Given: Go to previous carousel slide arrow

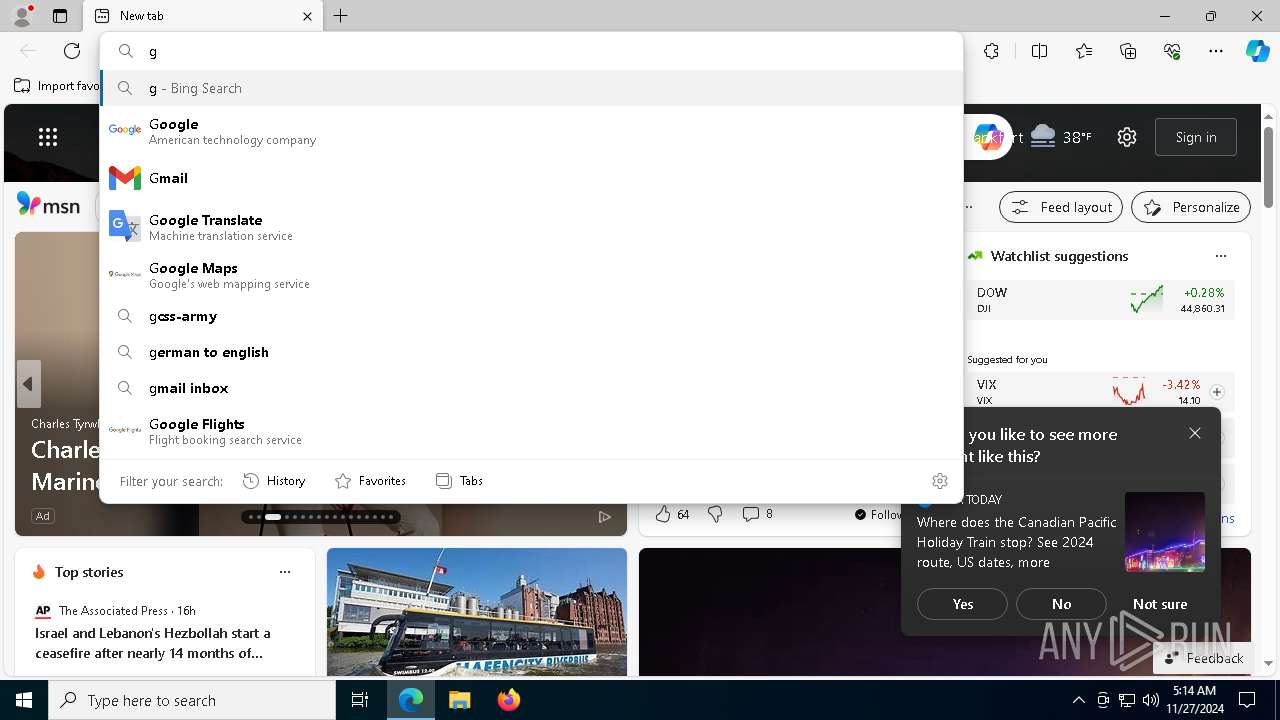Looking at the screenshot, I should click(x=28, y=384).
